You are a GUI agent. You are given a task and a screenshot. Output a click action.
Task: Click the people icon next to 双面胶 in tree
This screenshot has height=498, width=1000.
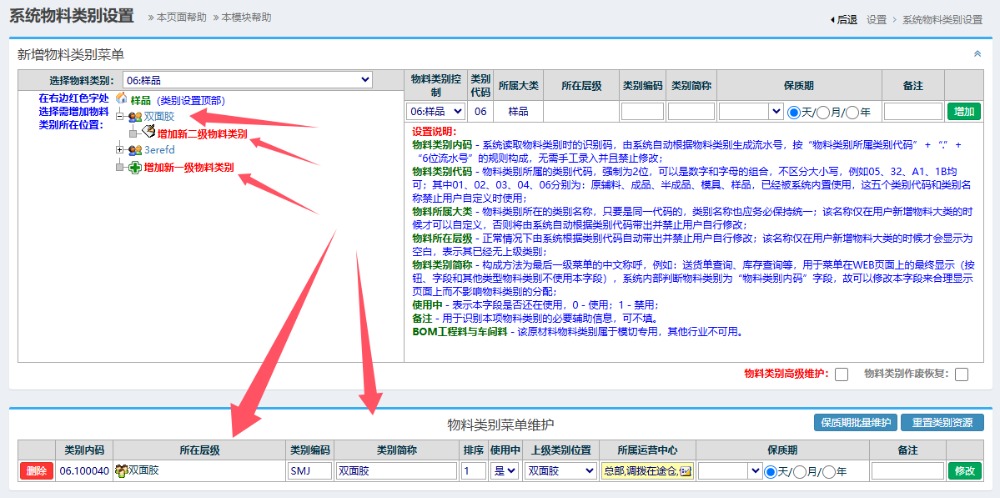click(x=134, y=116)
